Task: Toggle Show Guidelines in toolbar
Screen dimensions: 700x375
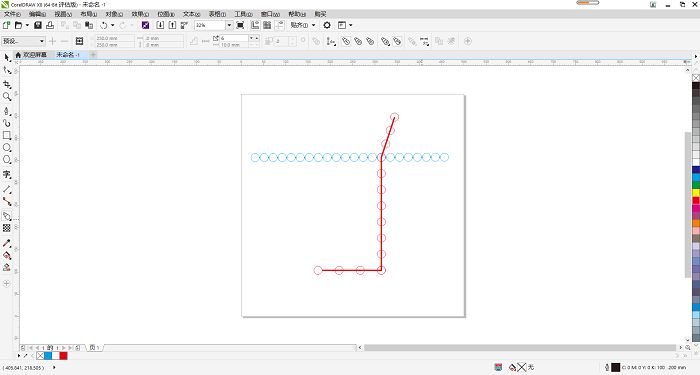Action: (279, 25)
